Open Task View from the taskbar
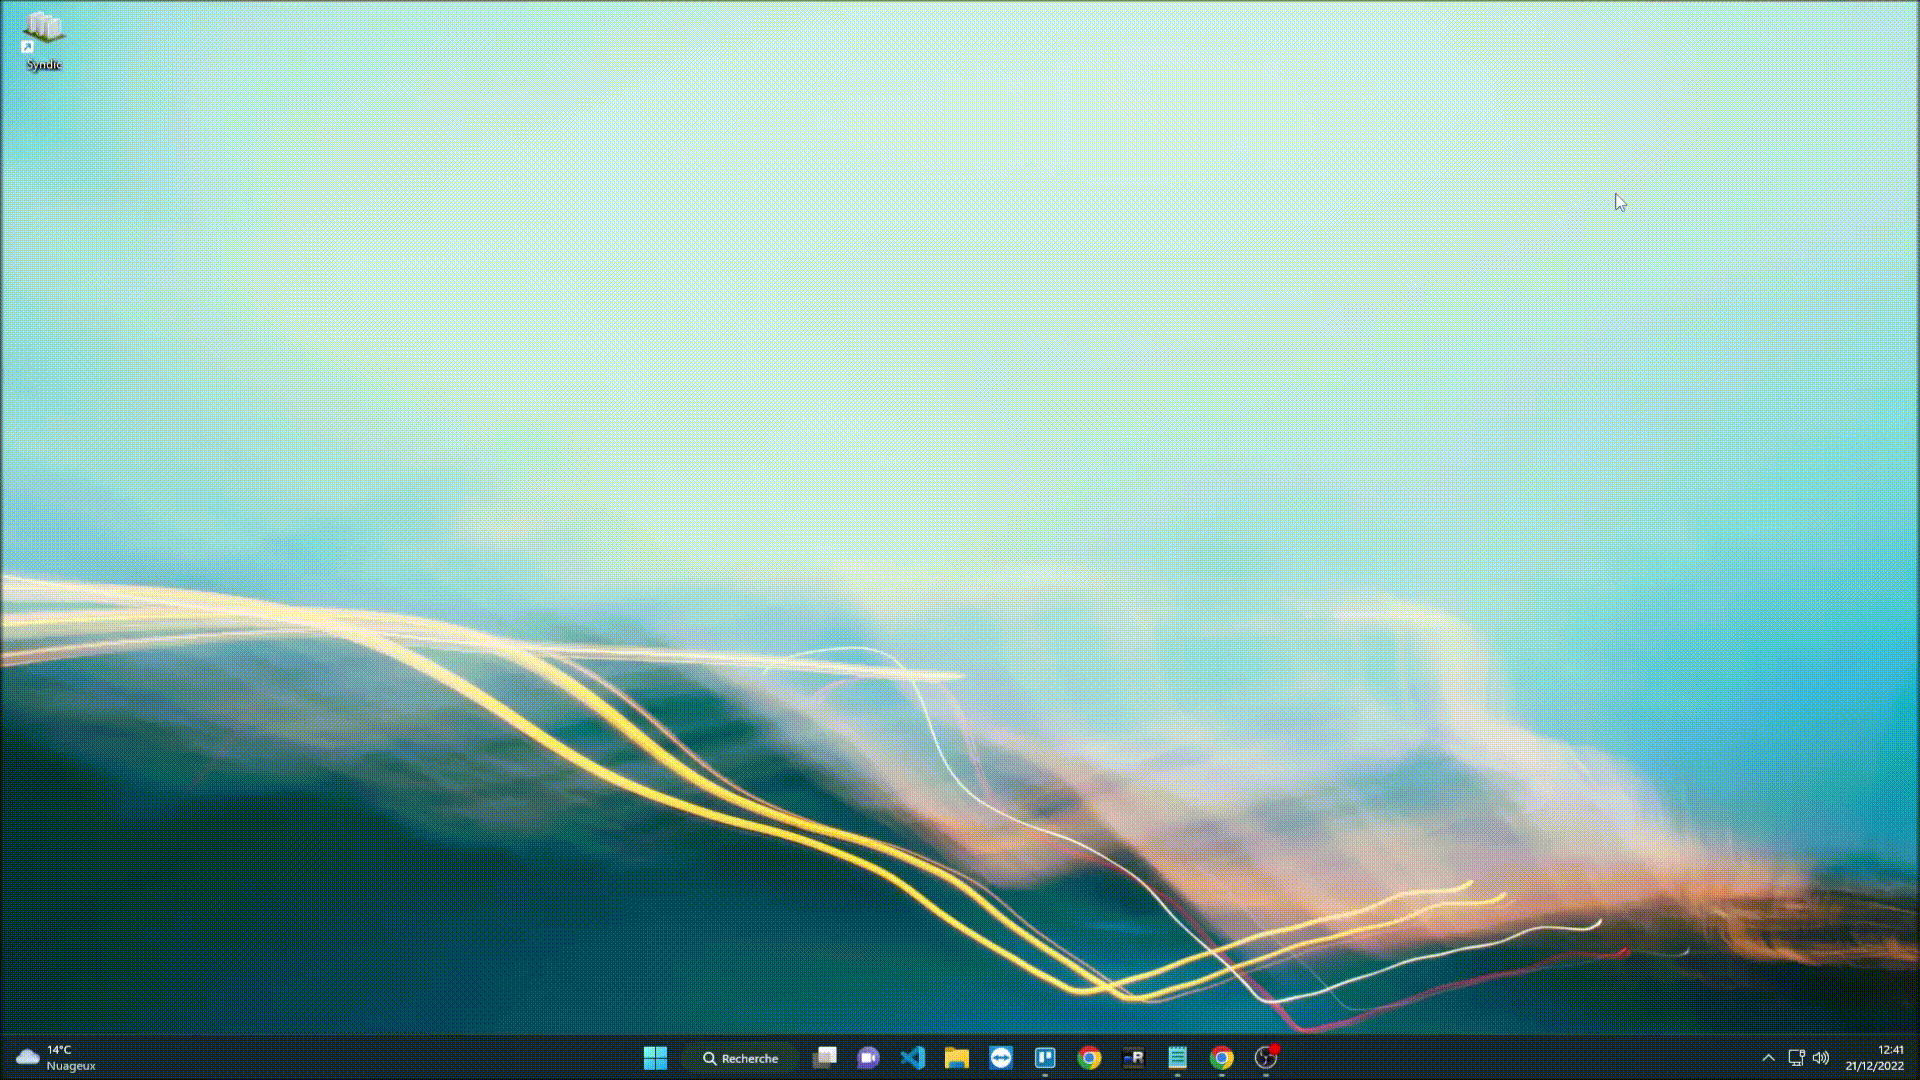This screenshot has height=1080, width=1920. 825,1058
